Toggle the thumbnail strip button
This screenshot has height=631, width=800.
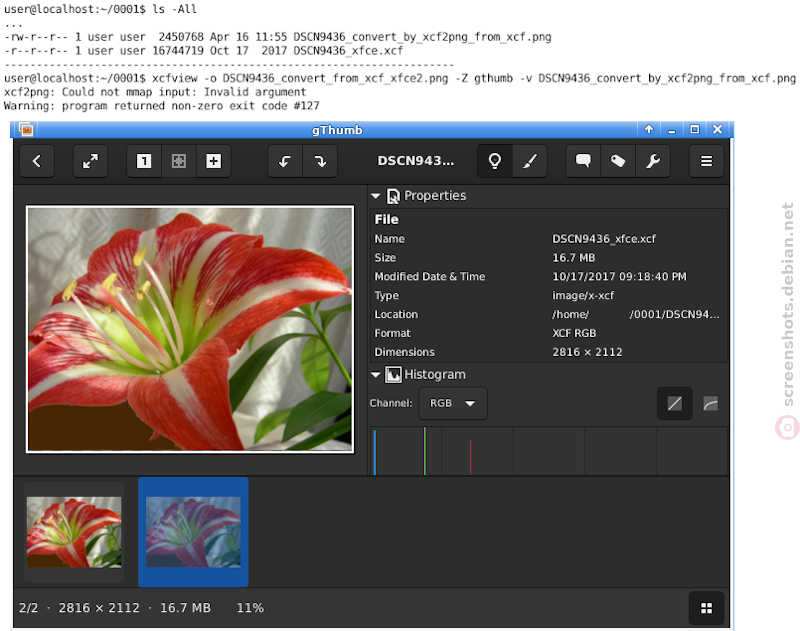706,608
